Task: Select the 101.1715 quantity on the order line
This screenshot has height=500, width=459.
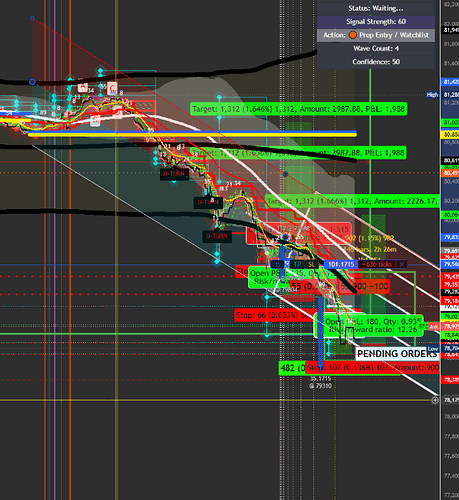Action: [341, 264]
